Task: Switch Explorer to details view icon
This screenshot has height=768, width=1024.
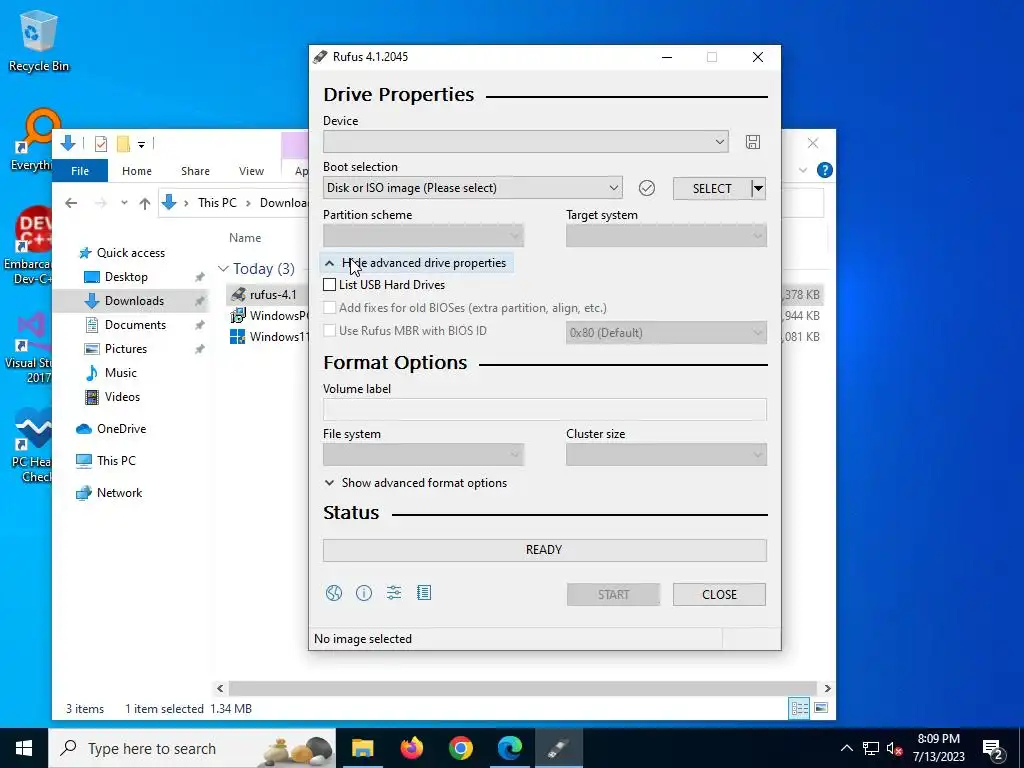Action: [799, 708]
